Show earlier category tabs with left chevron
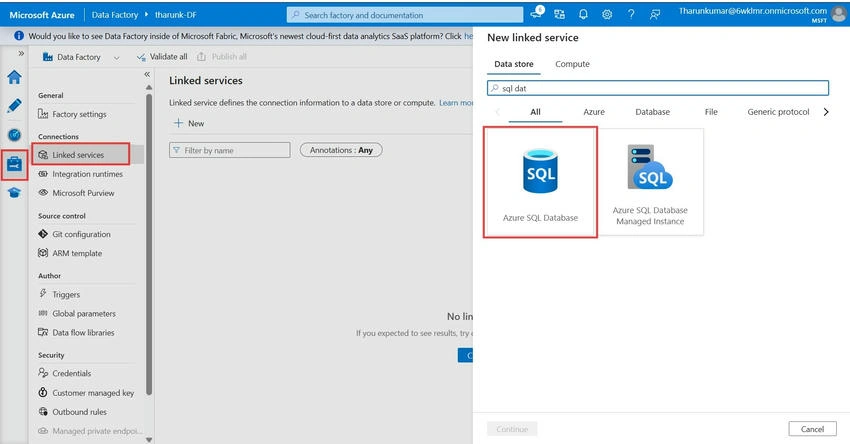Image resolution: width=850 pixels, height=444 pixels. coord(497,112)
